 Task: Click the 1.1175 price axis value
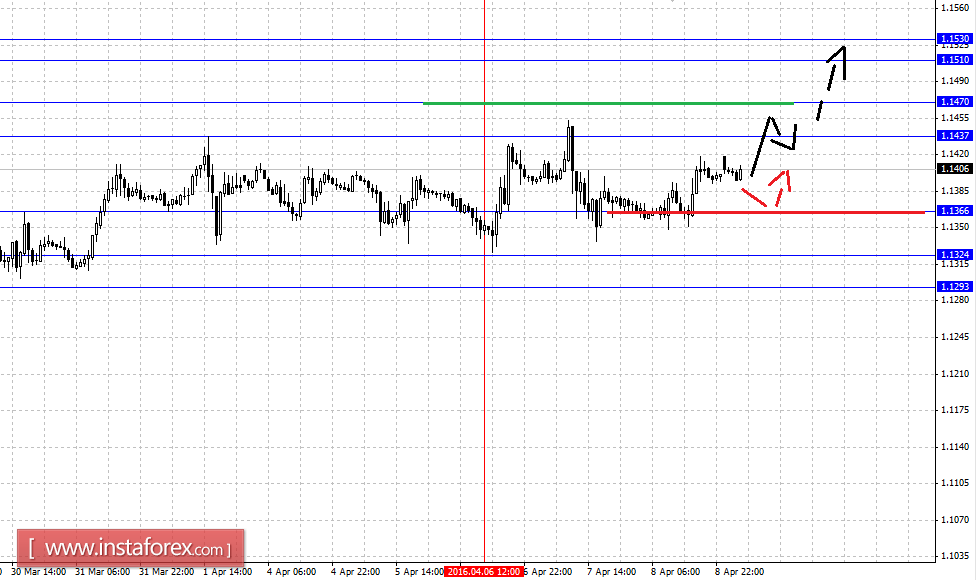pyautogui.click(x=955, y=410)
